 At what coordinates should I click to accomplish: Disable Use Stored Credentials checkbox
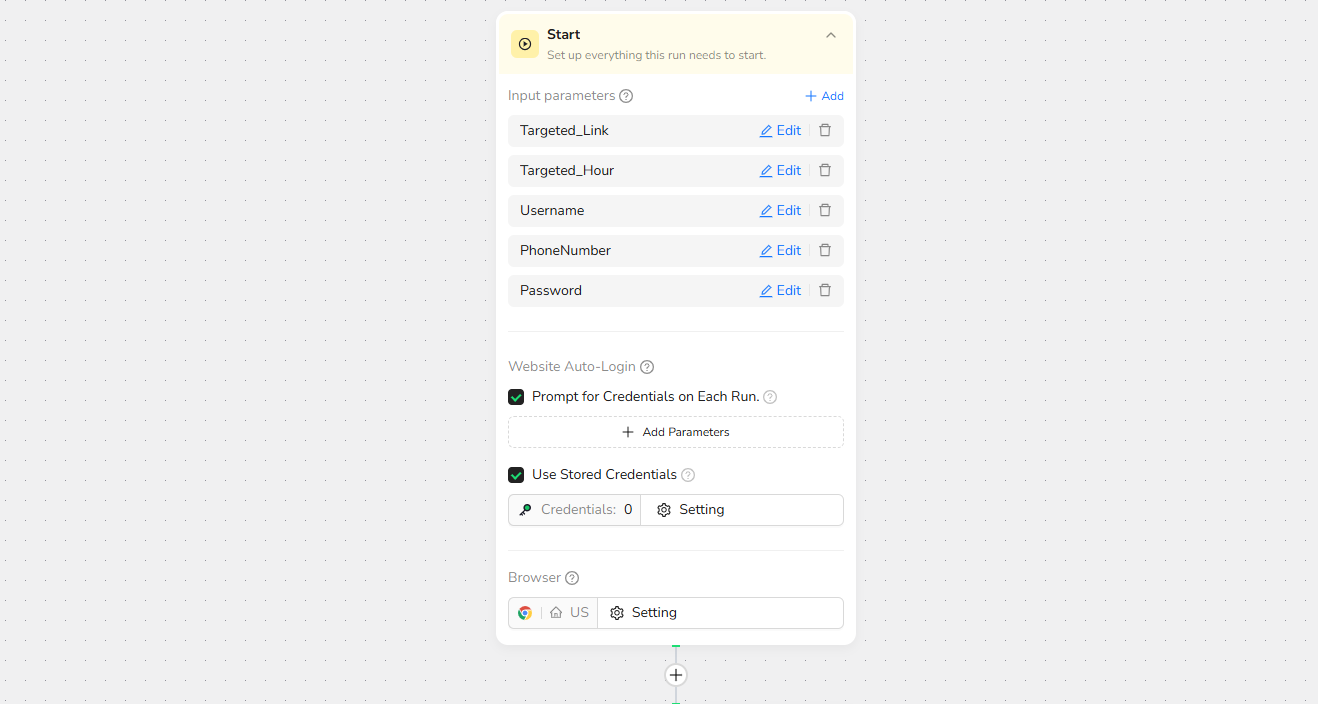point(516,475)
